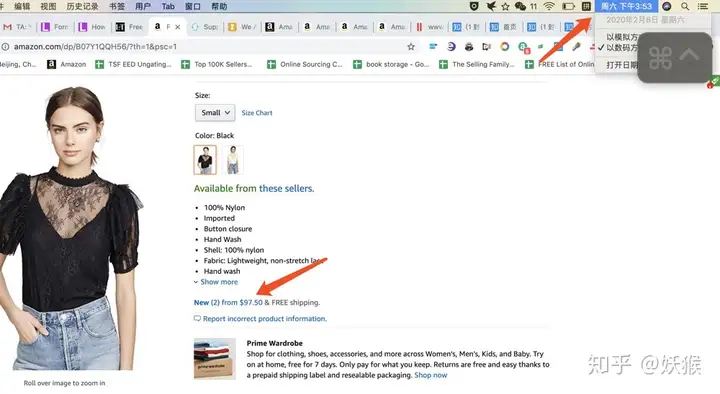
Task: Click the Wi-Fi status icon
Action: (x=549, y=6)
